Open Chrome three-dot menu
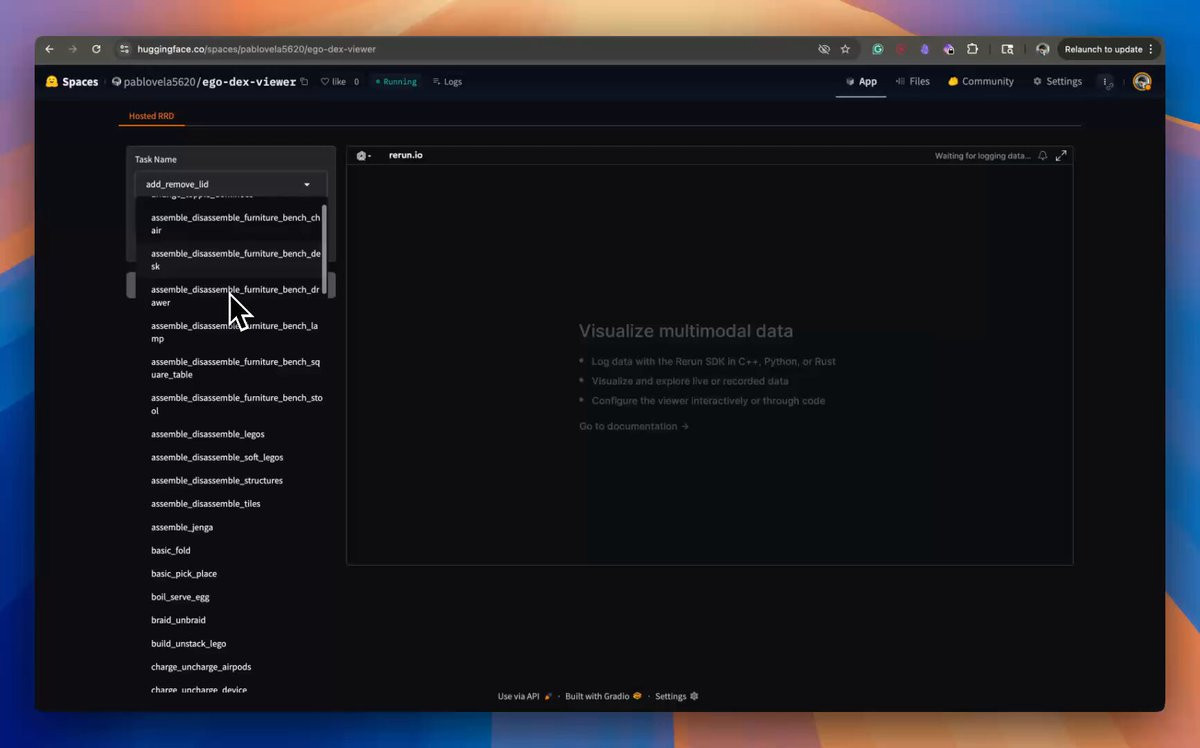Image resolution: width=1200 pixels, height=748 pixels. pyautogui.click(x=1151, y=49)
